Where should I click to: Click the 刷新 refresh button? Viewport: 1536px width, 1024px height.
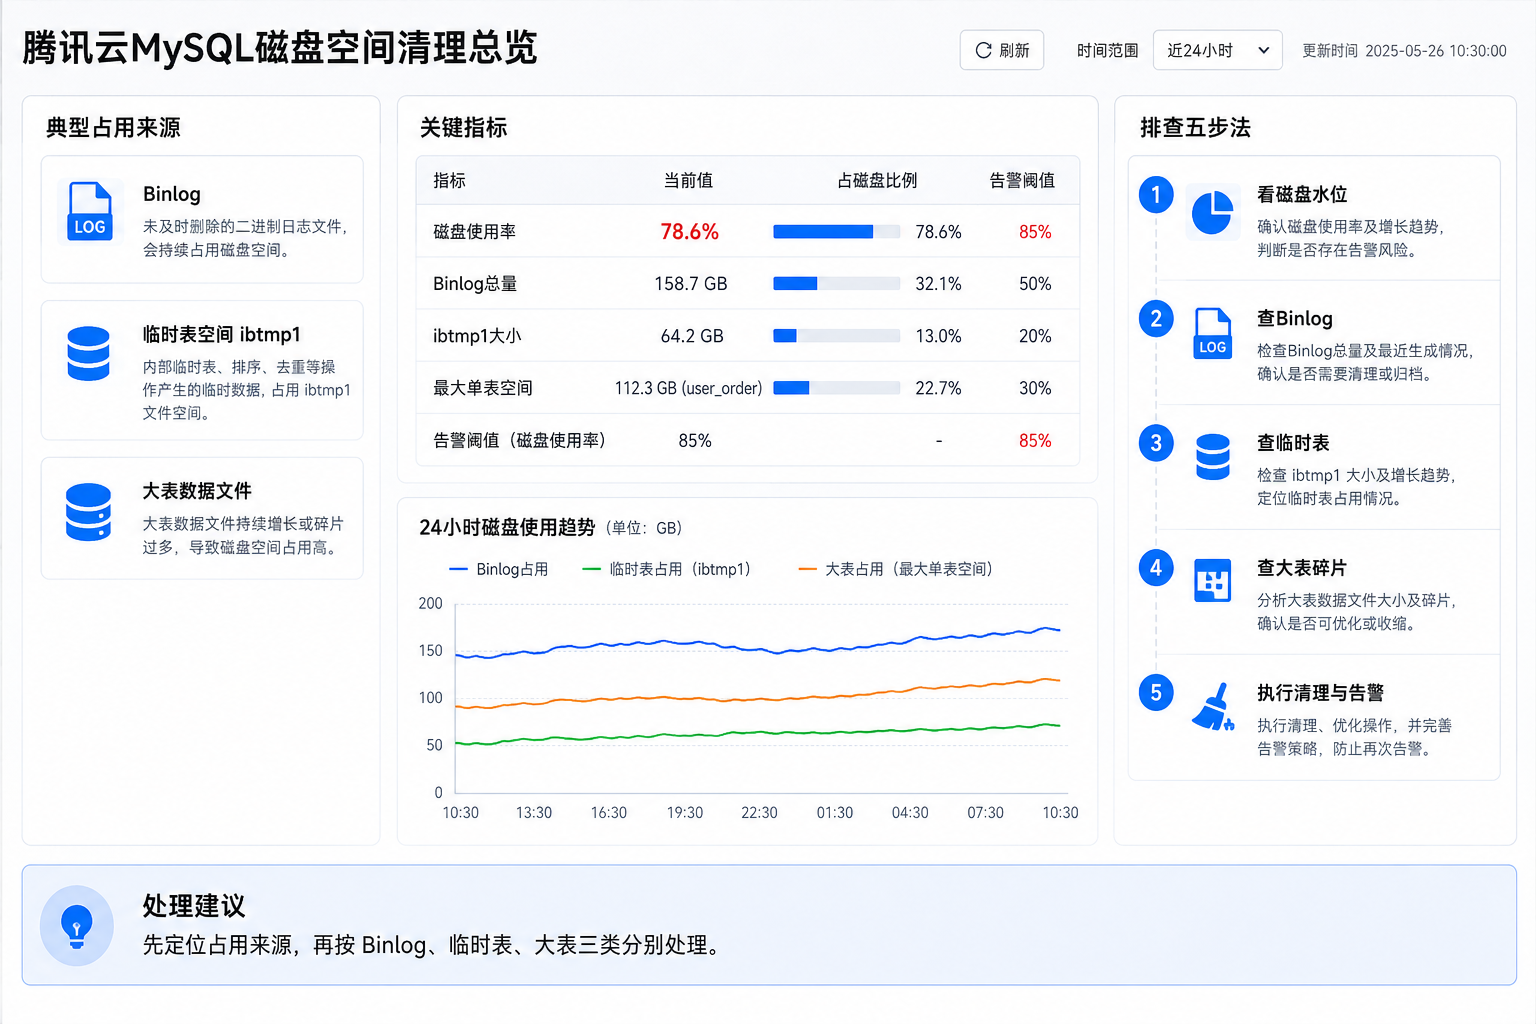pyautogui.click(x=1002, y=50)
